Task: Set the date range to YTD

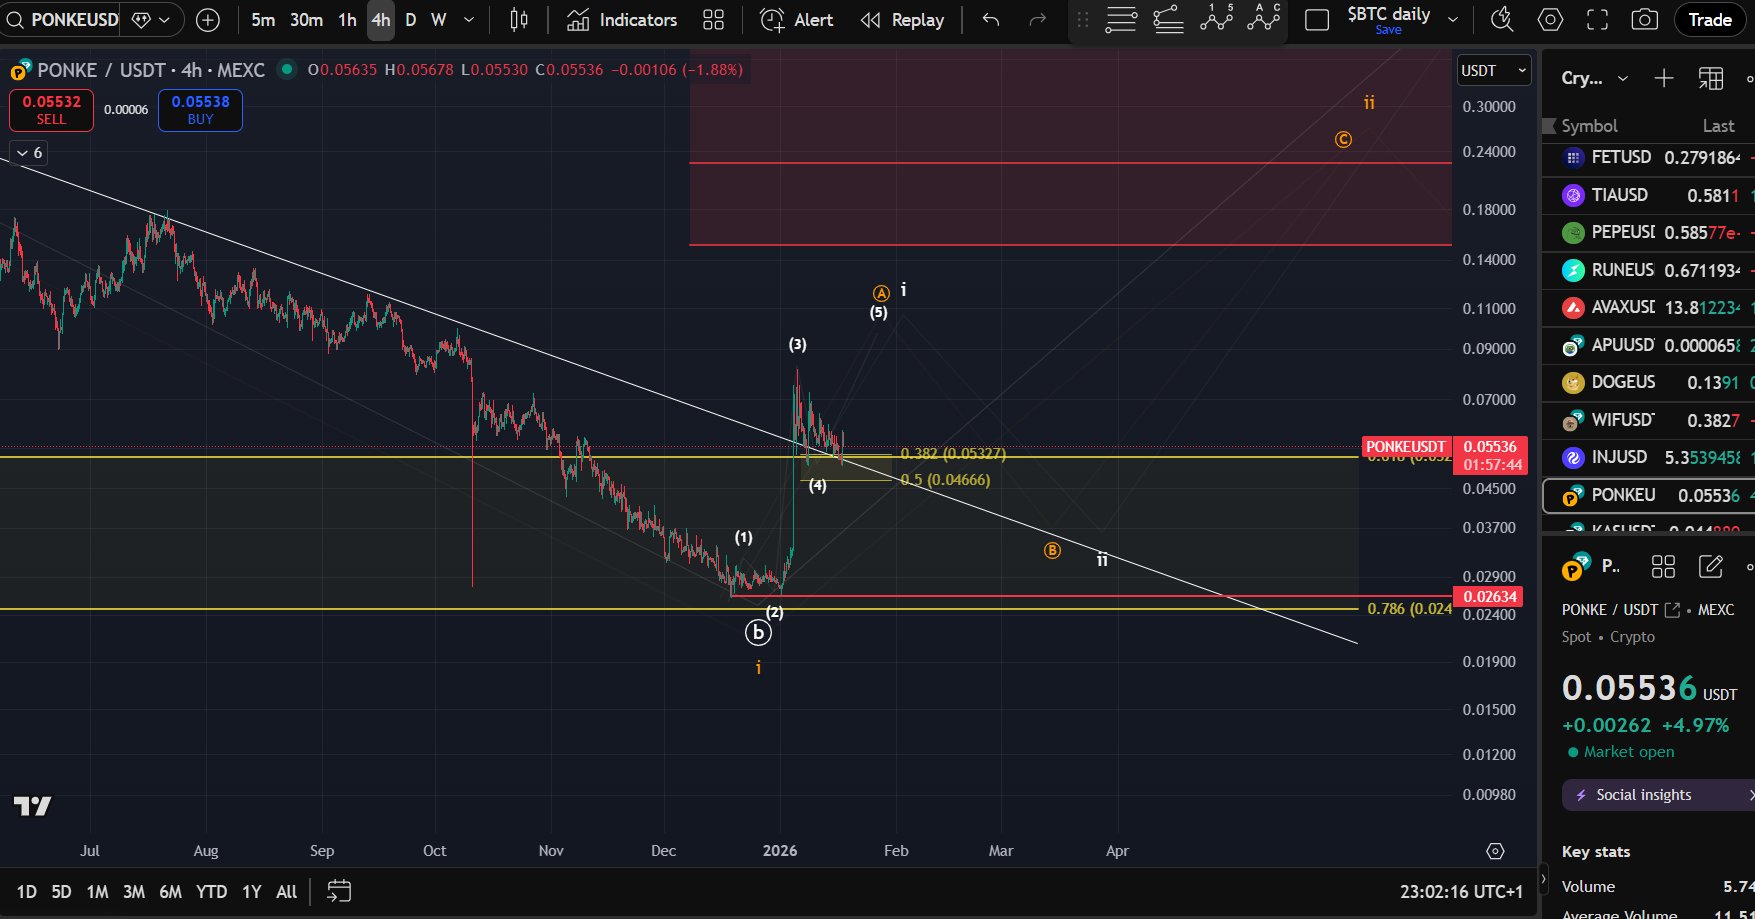Action: 211,892
